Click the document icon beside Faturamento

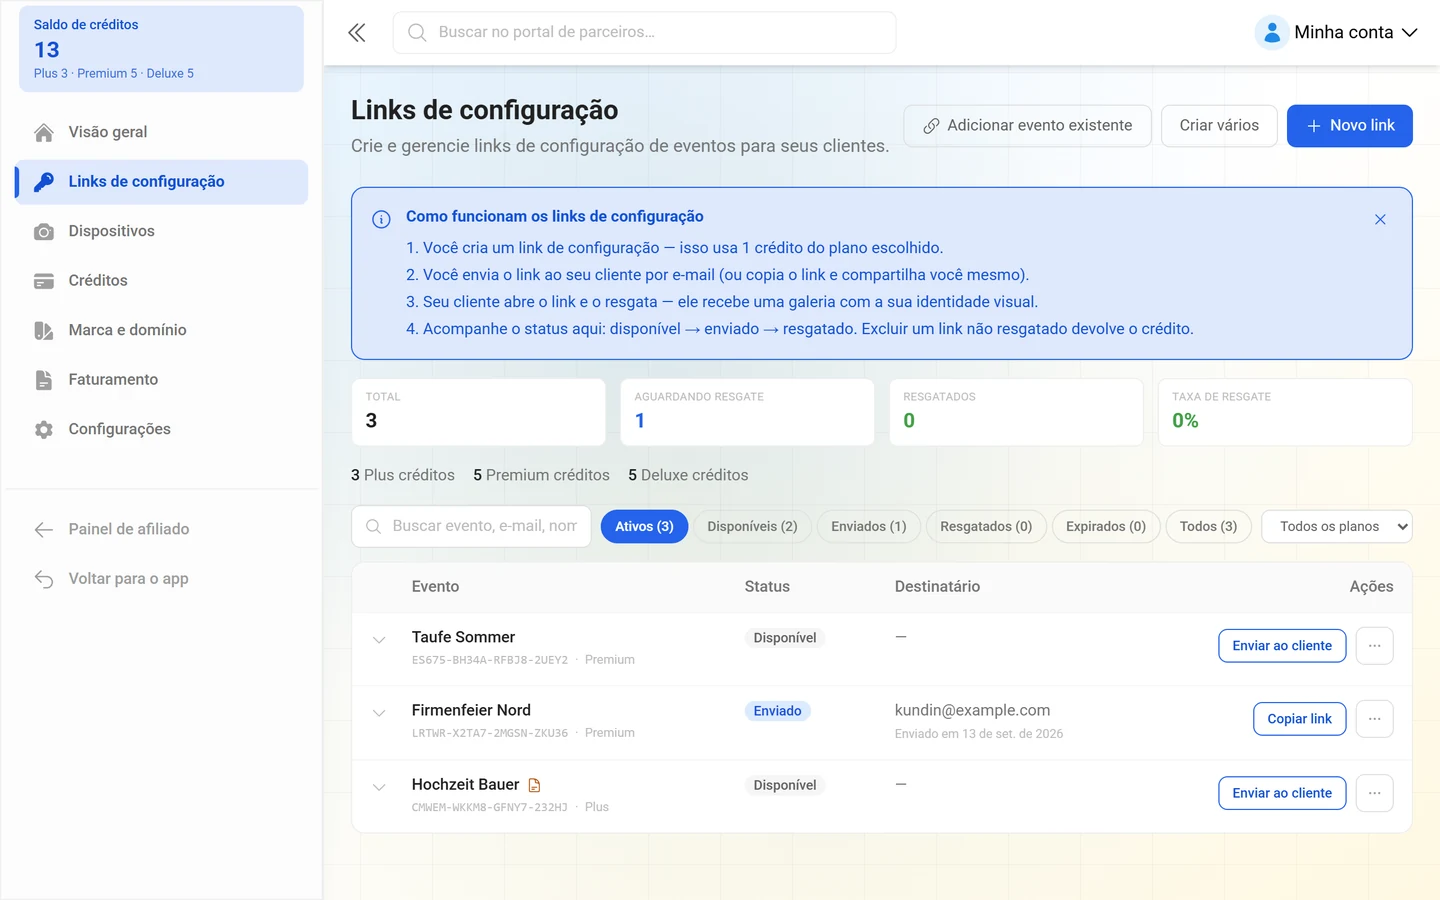pyautogui.click(x=44, y=380)
